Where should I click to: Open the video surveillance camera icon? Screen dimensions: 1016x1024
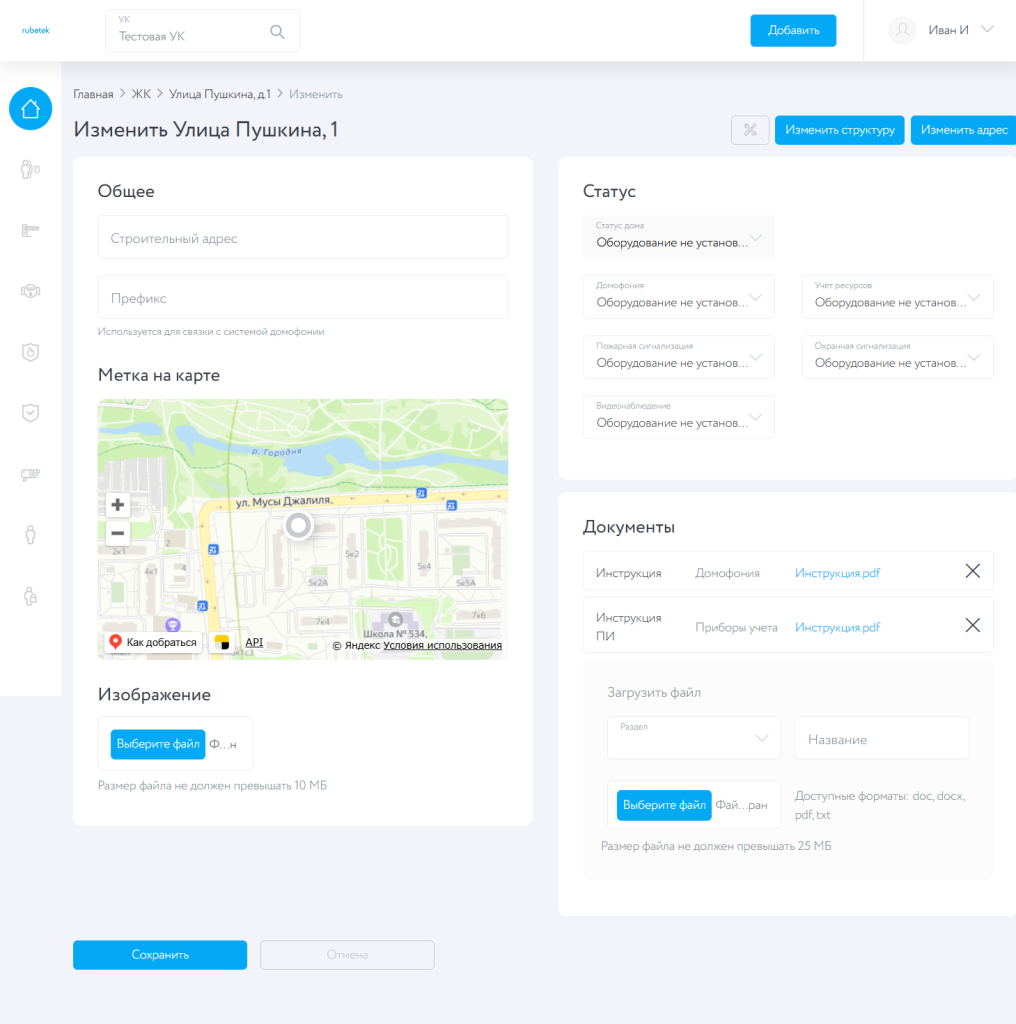coord(30,474)
